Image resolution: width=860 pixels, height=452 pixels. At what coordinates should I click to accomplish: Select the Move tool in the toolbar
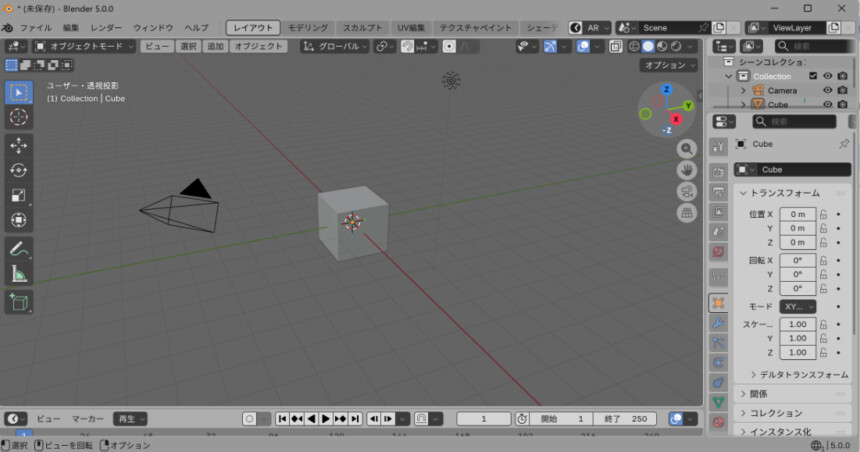pos(18,145)
